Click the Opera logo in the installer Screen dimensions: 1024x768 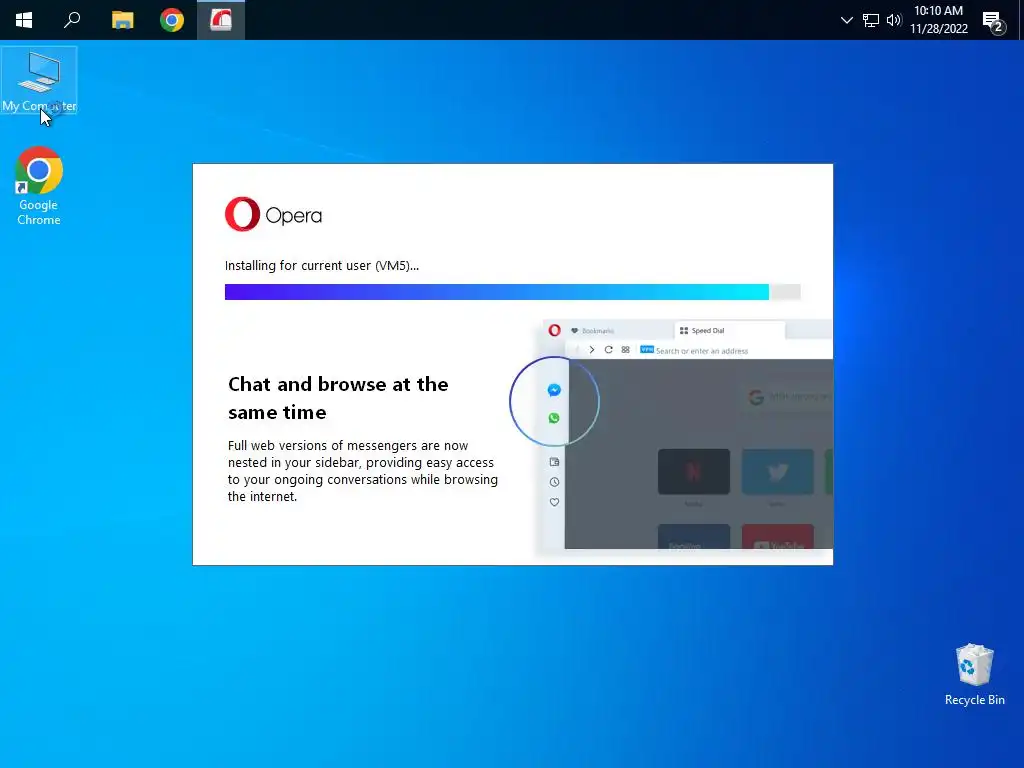[x=273, y=214]
